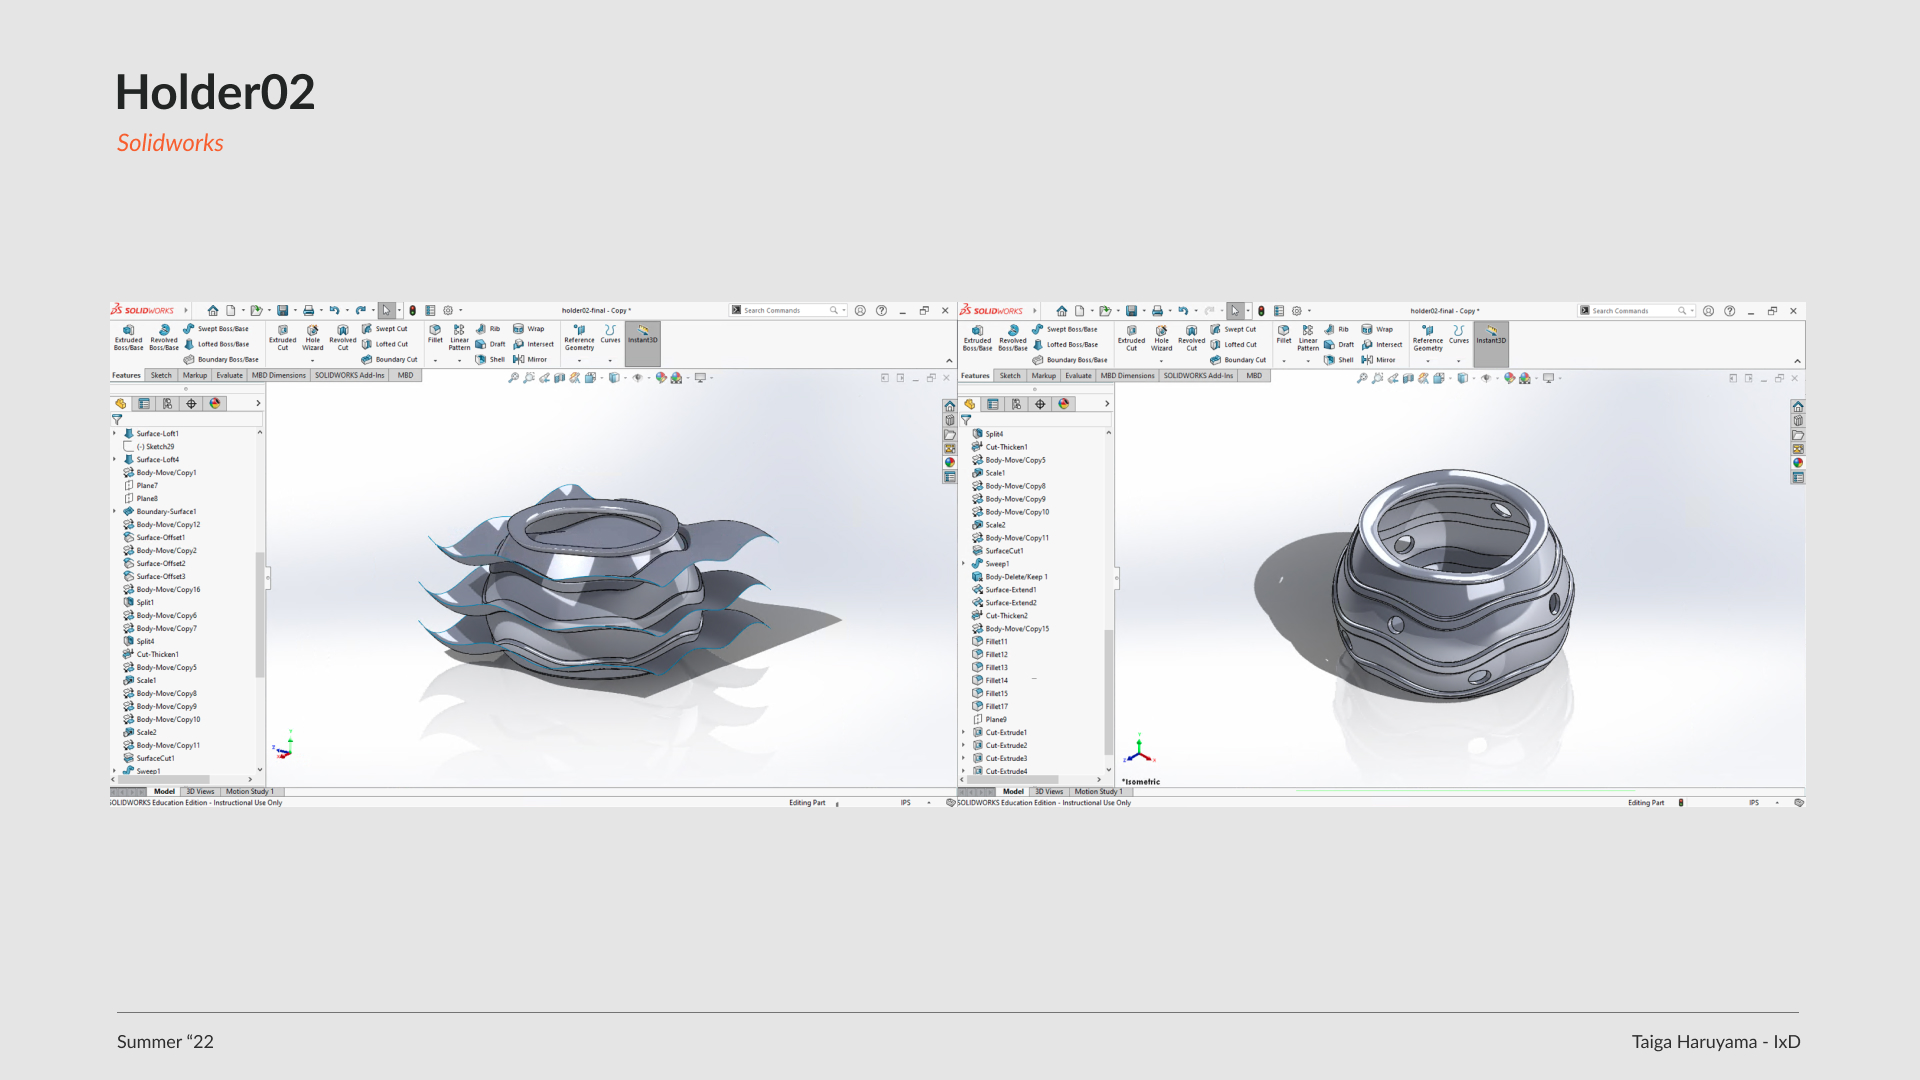The height and width of the screenshot is (1080, 1920).
Task: Toggle Instant3D in the right window
Action: [1491, 335]
